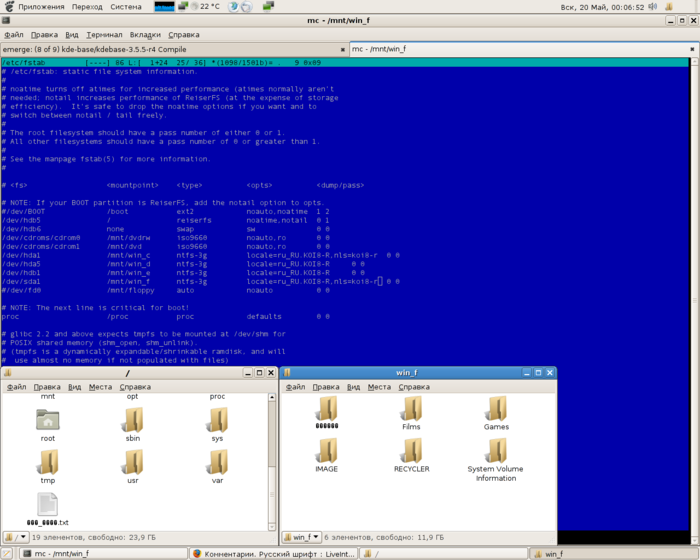Select the unreadable-named folder above IMAGE
This screenshot has width=700, height=560.
pyautogui.click(x=327, y=409)
